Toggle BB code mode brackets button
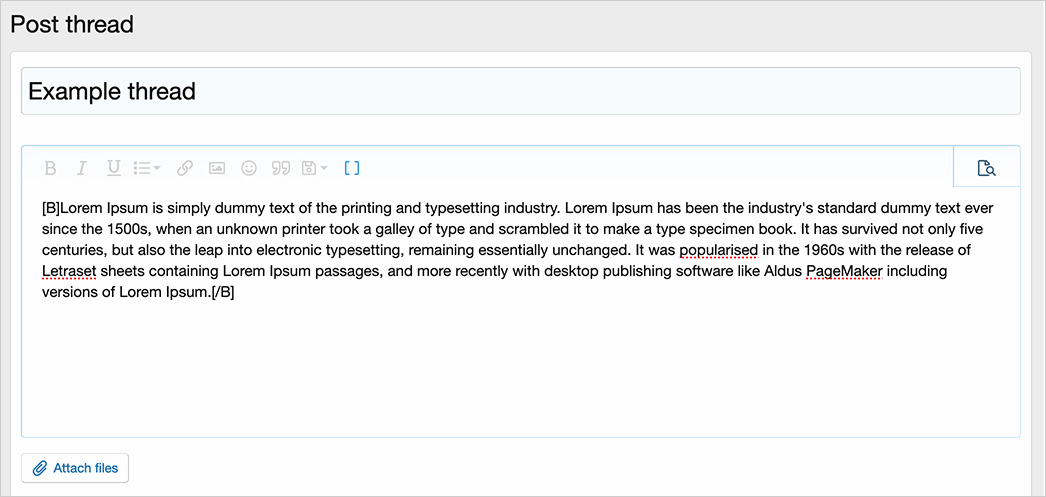Screen dimensions: 1046x497 pos(351,168)
